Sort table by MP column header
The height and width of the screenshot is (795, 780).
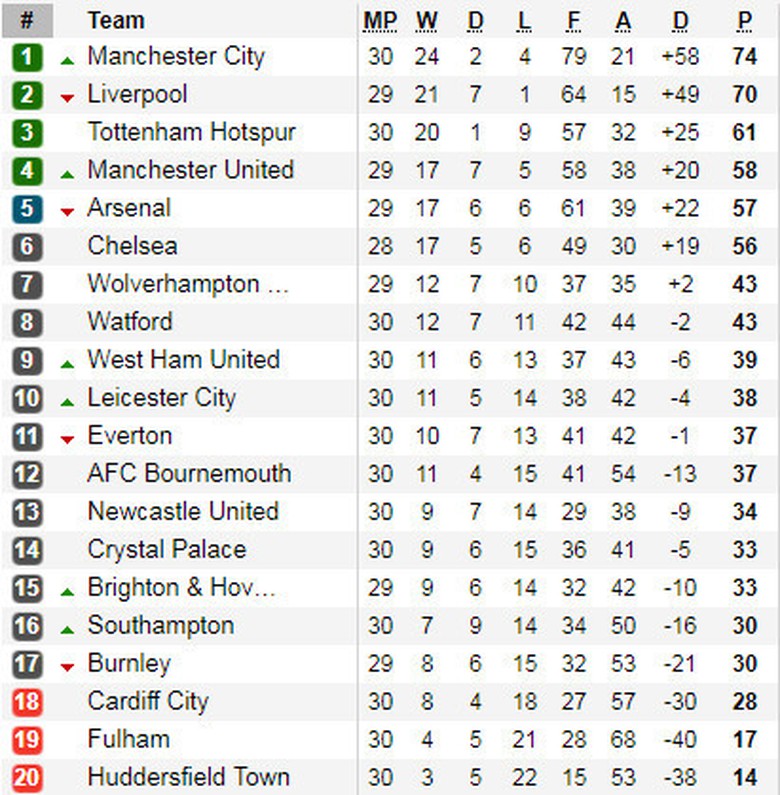380,20
